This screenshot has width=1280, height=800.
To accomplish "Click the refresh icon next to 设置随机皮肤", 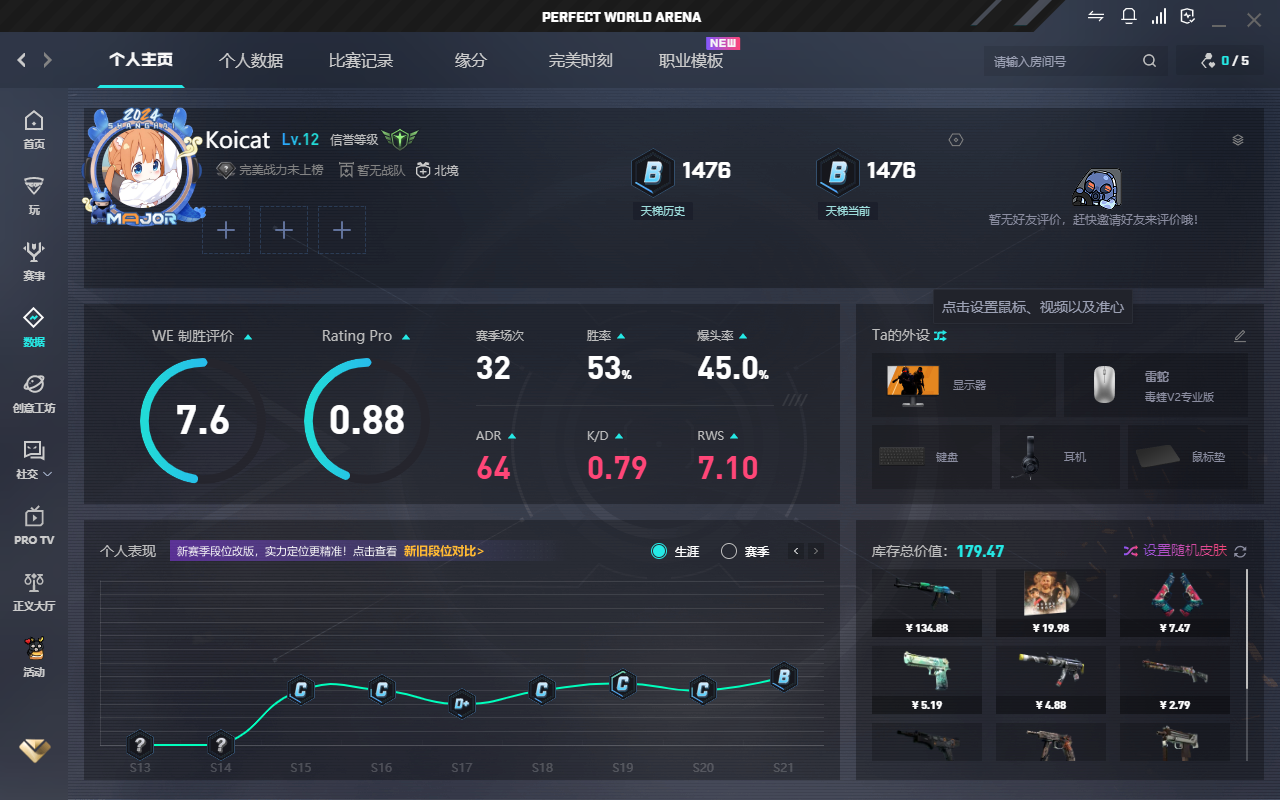I will click(x=1240, y=551).
